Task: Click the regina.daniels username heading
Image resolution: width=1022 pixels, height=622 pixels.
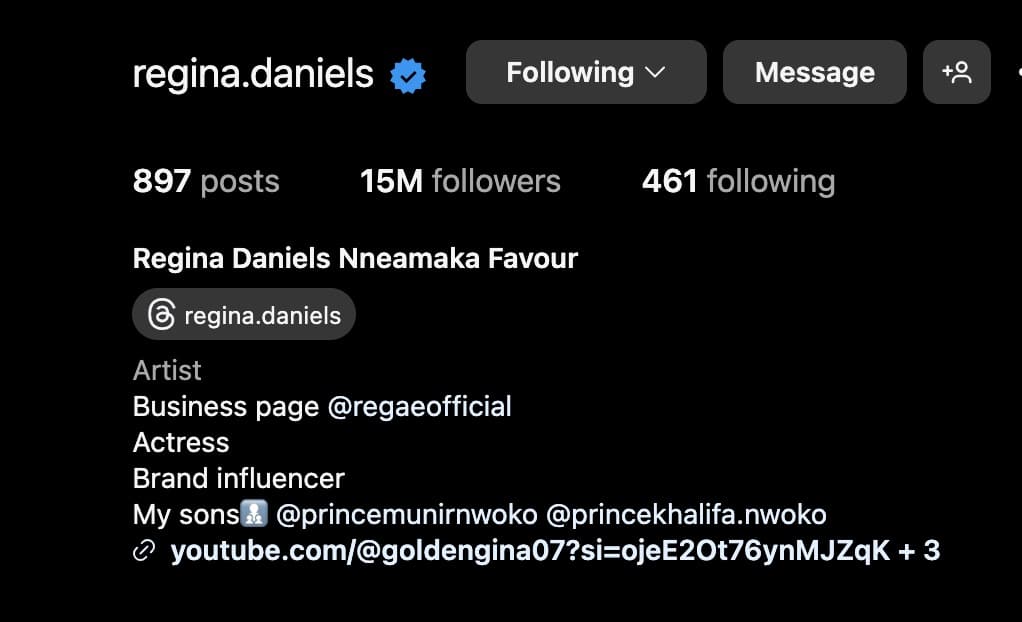Action: coord(253,74)
